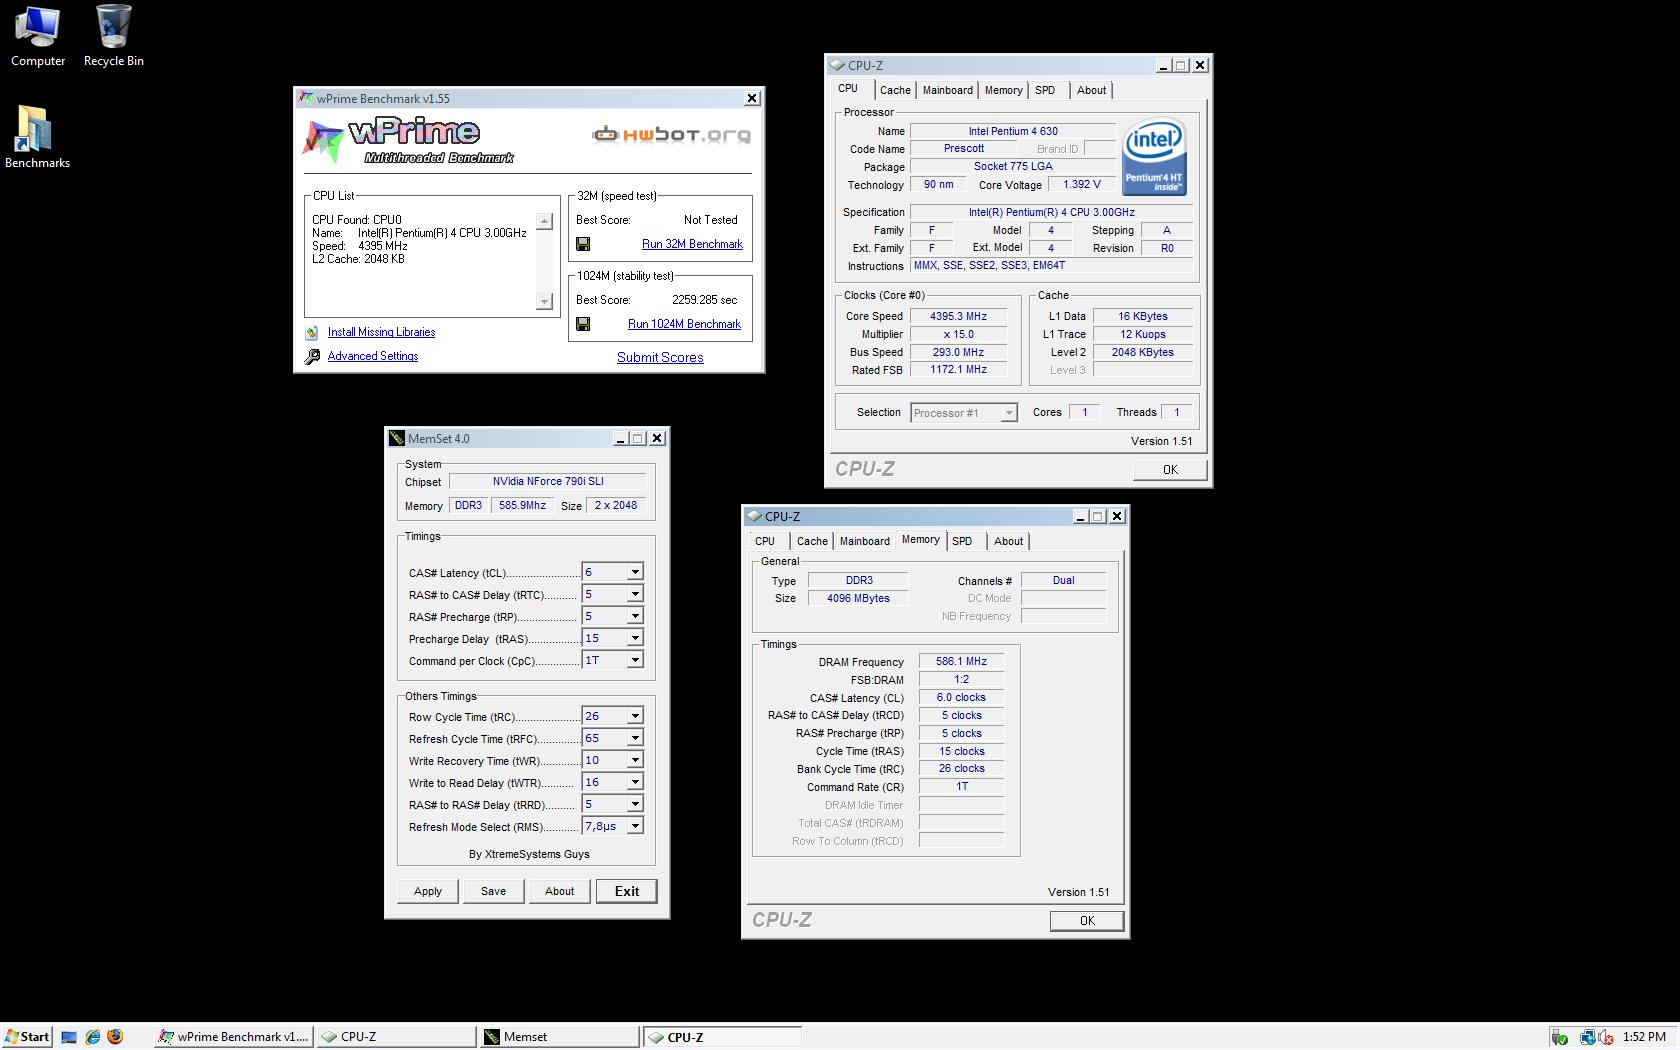This screenshot has width=1680, height=1050.
Task: Switch to Cache tab in upper CPU-Z
Action: click(x=895, y=90)
